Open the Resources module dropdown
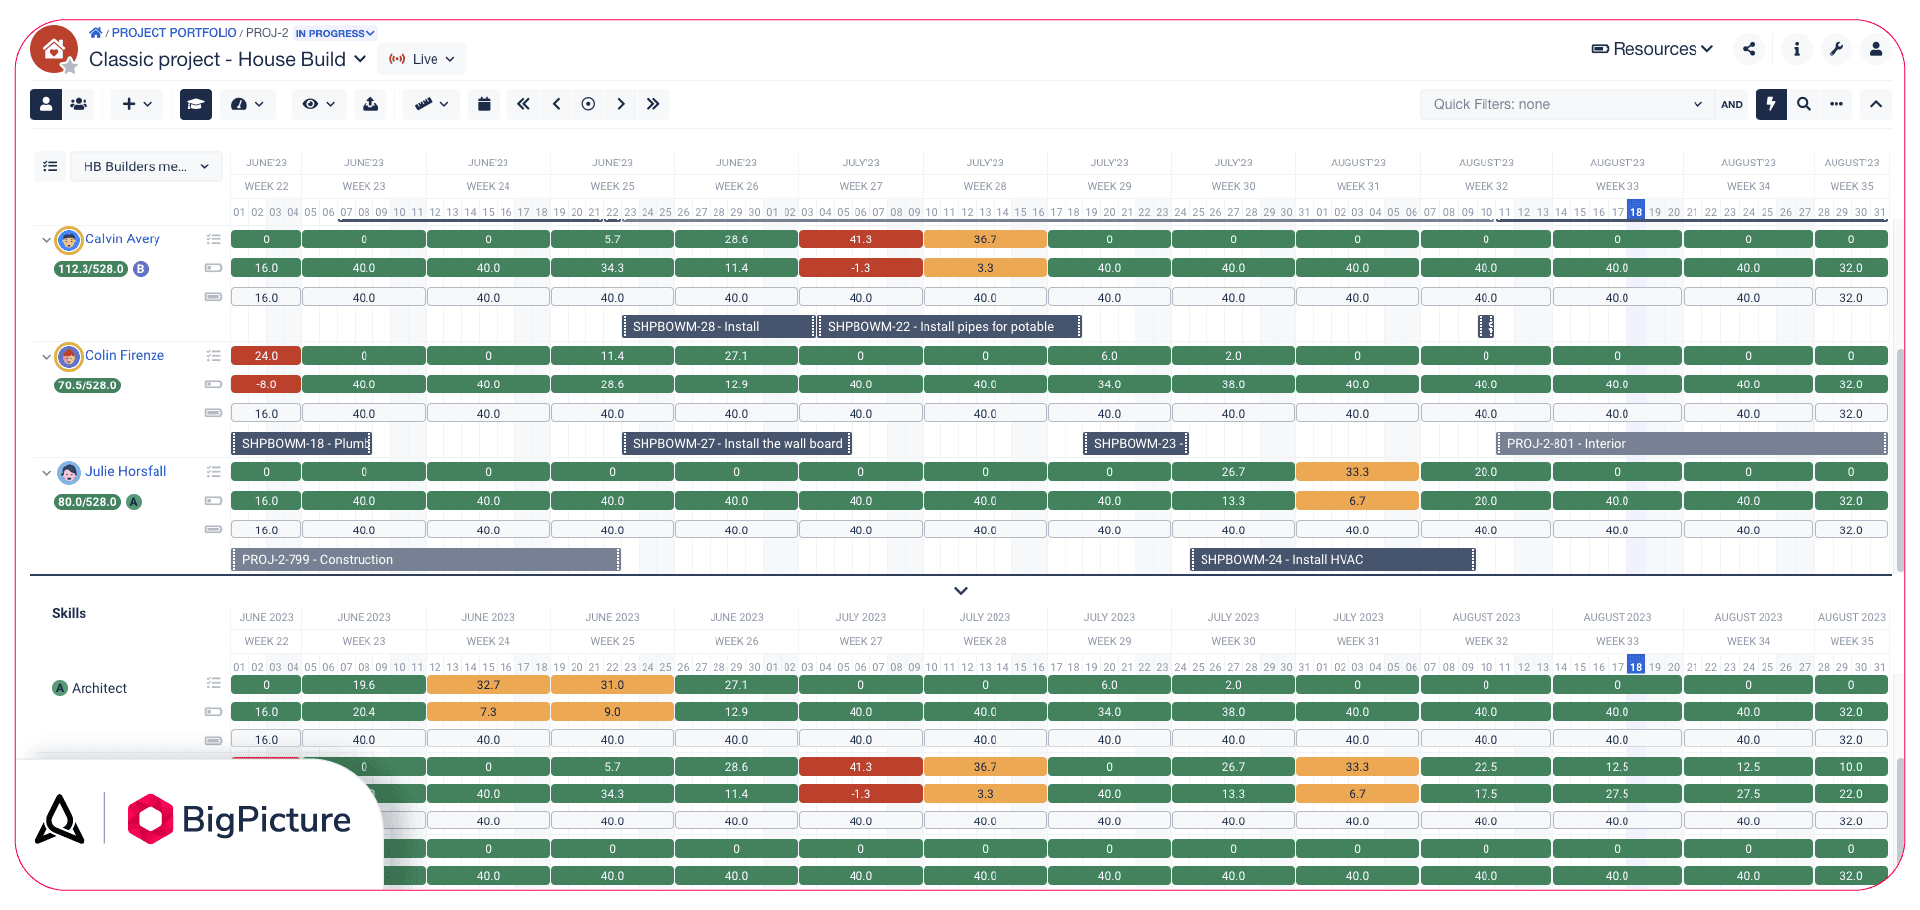This screenshot has width=1920, height=910. point(1652,49)
